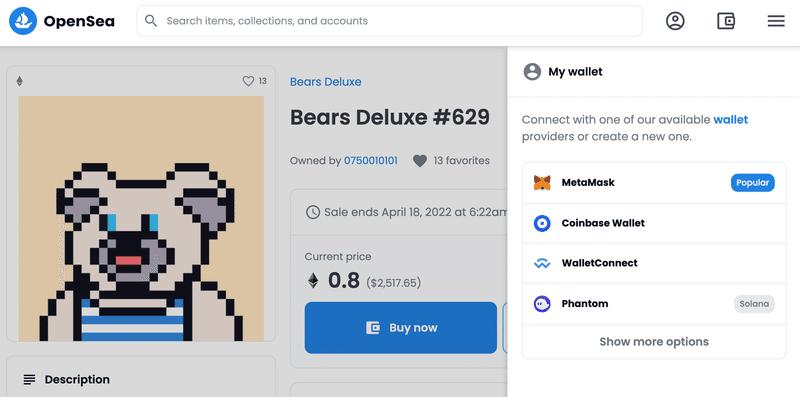Click the Buy now button

[401, 328]
